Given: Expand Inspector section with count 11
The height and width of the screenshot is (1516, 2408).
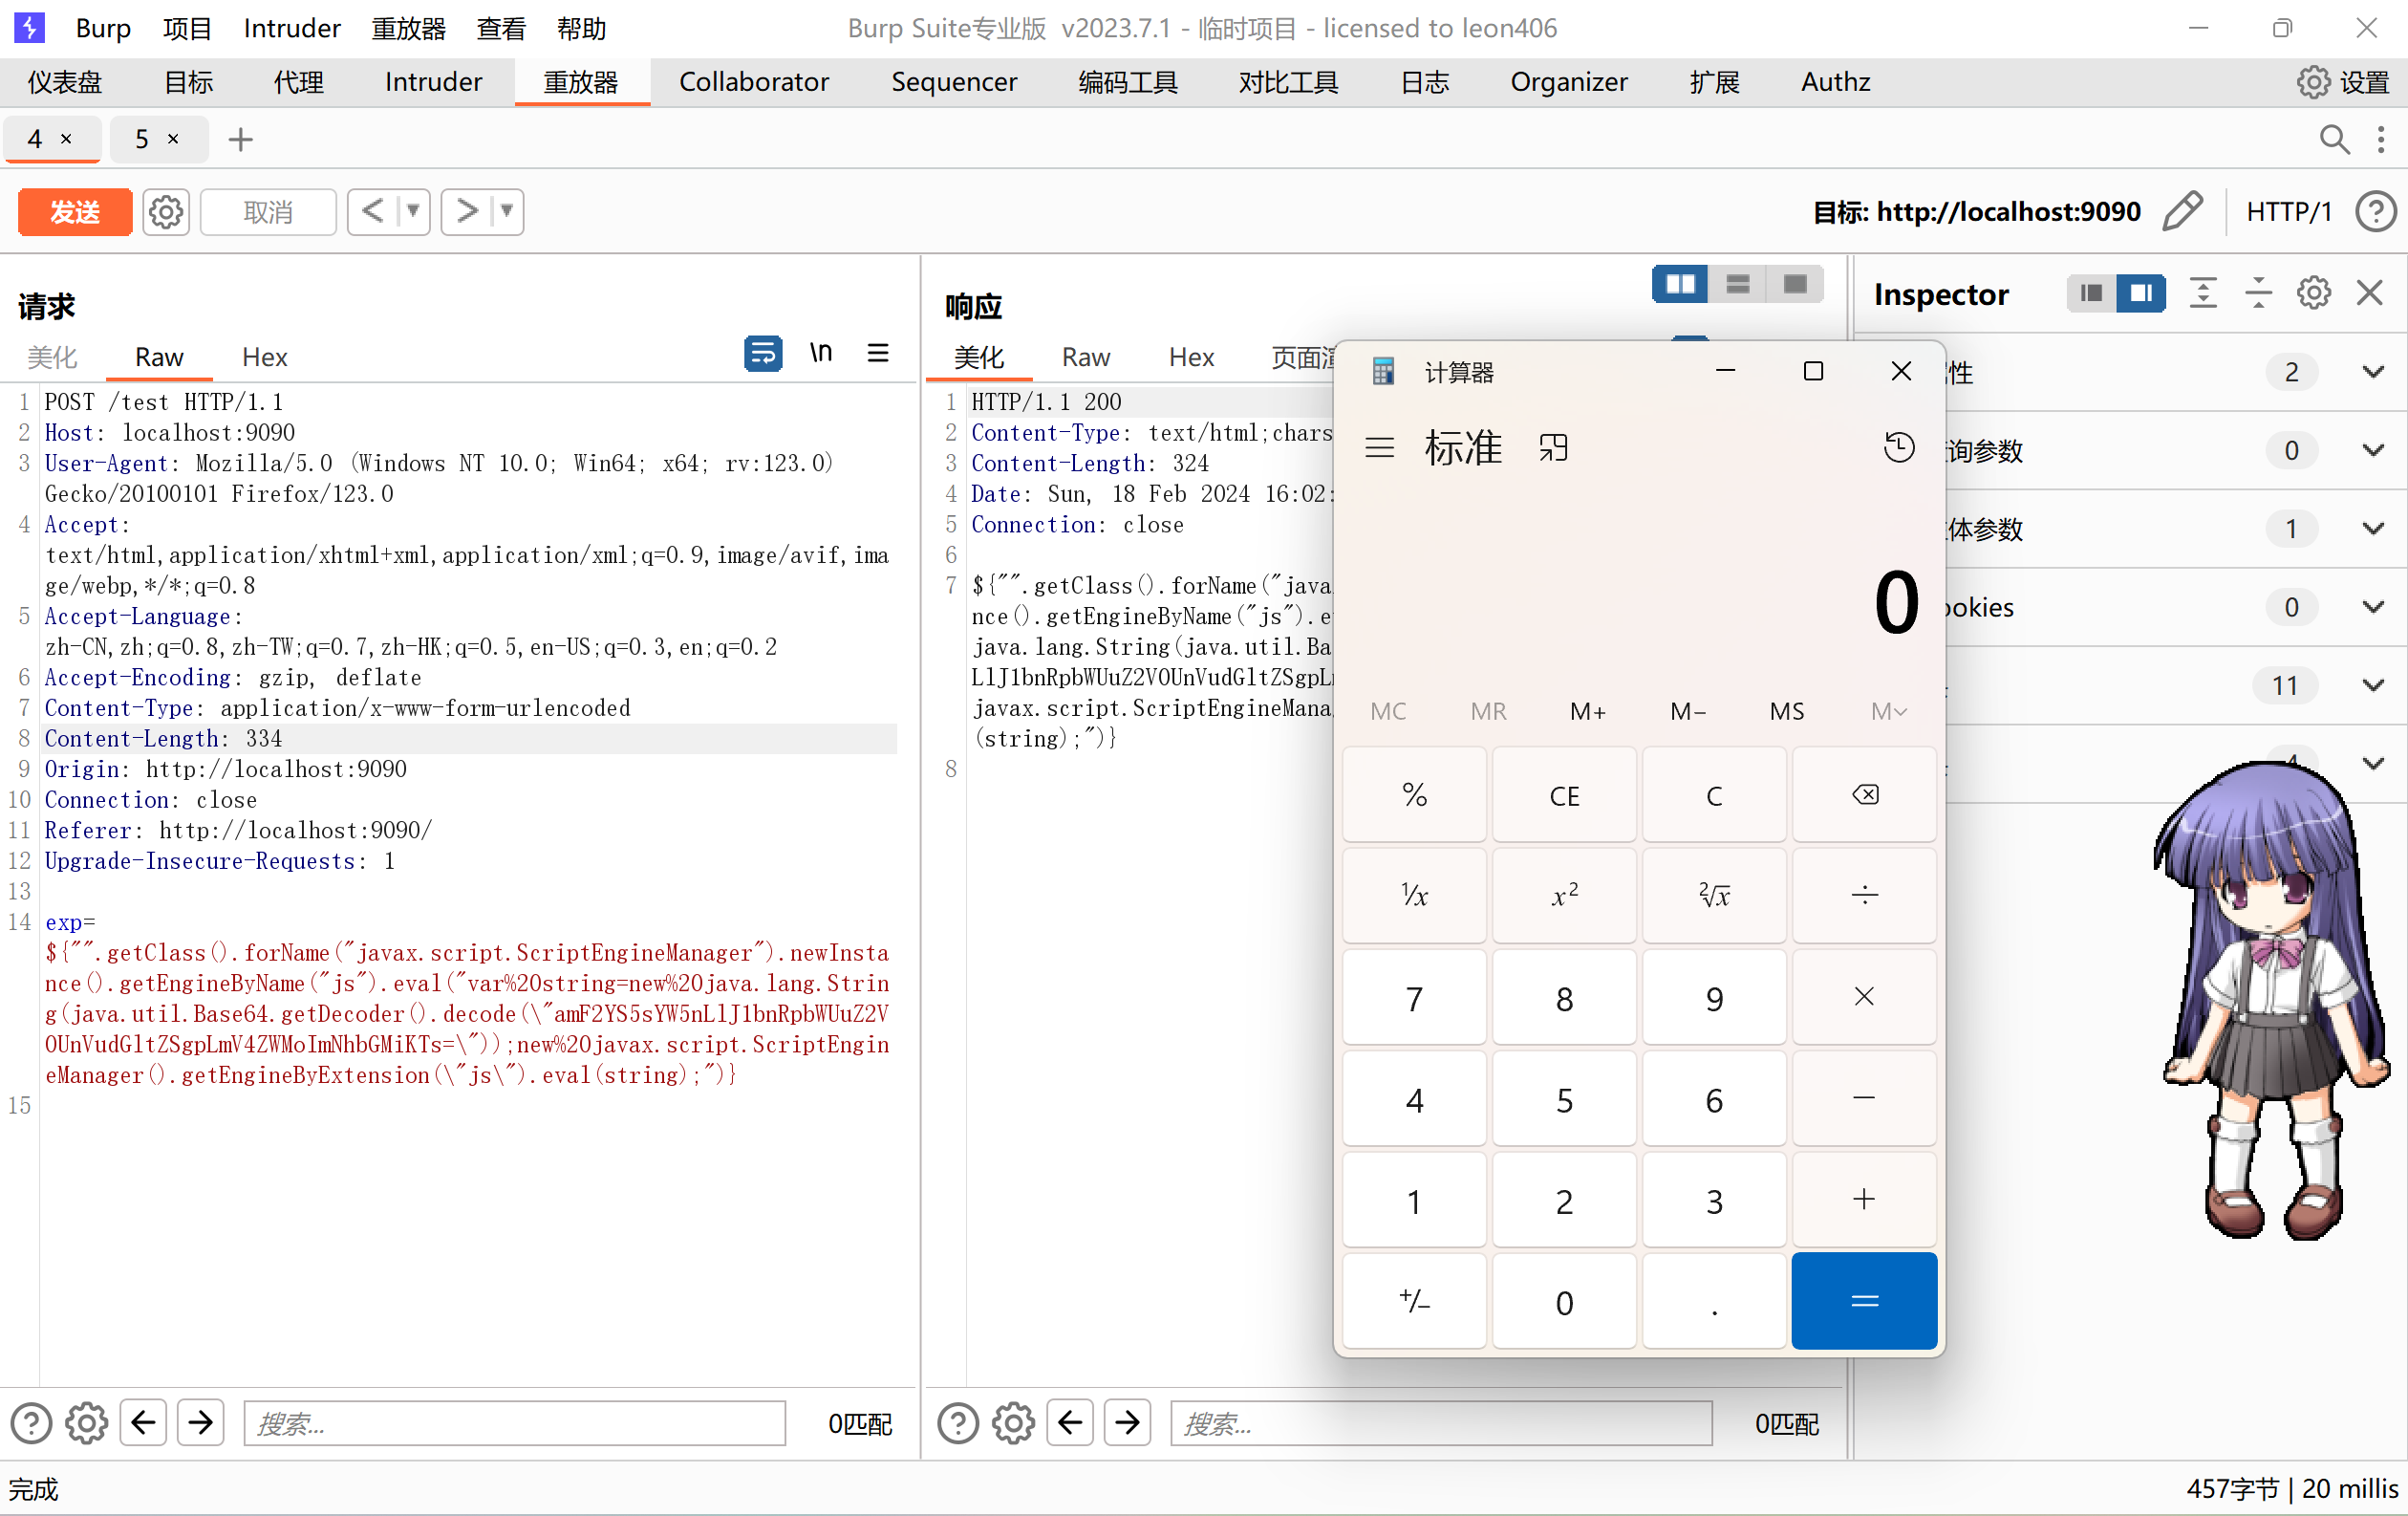Looking at the screenshot, I should pos(2373,685).
